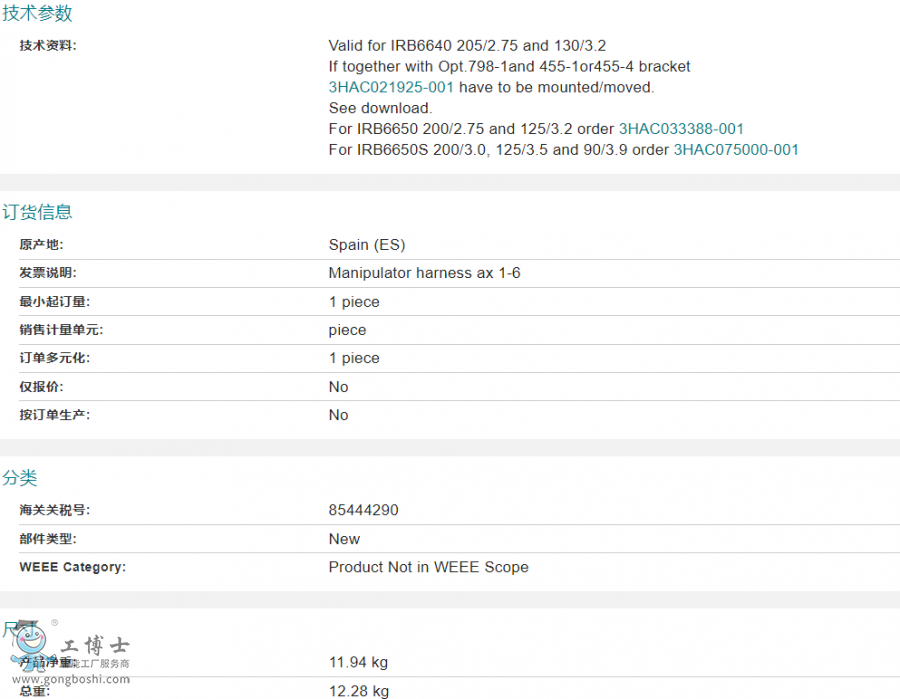900x699 pixels.
Task: Click the Manipulator harness ax 1-6 text
Action: (424, 273)
